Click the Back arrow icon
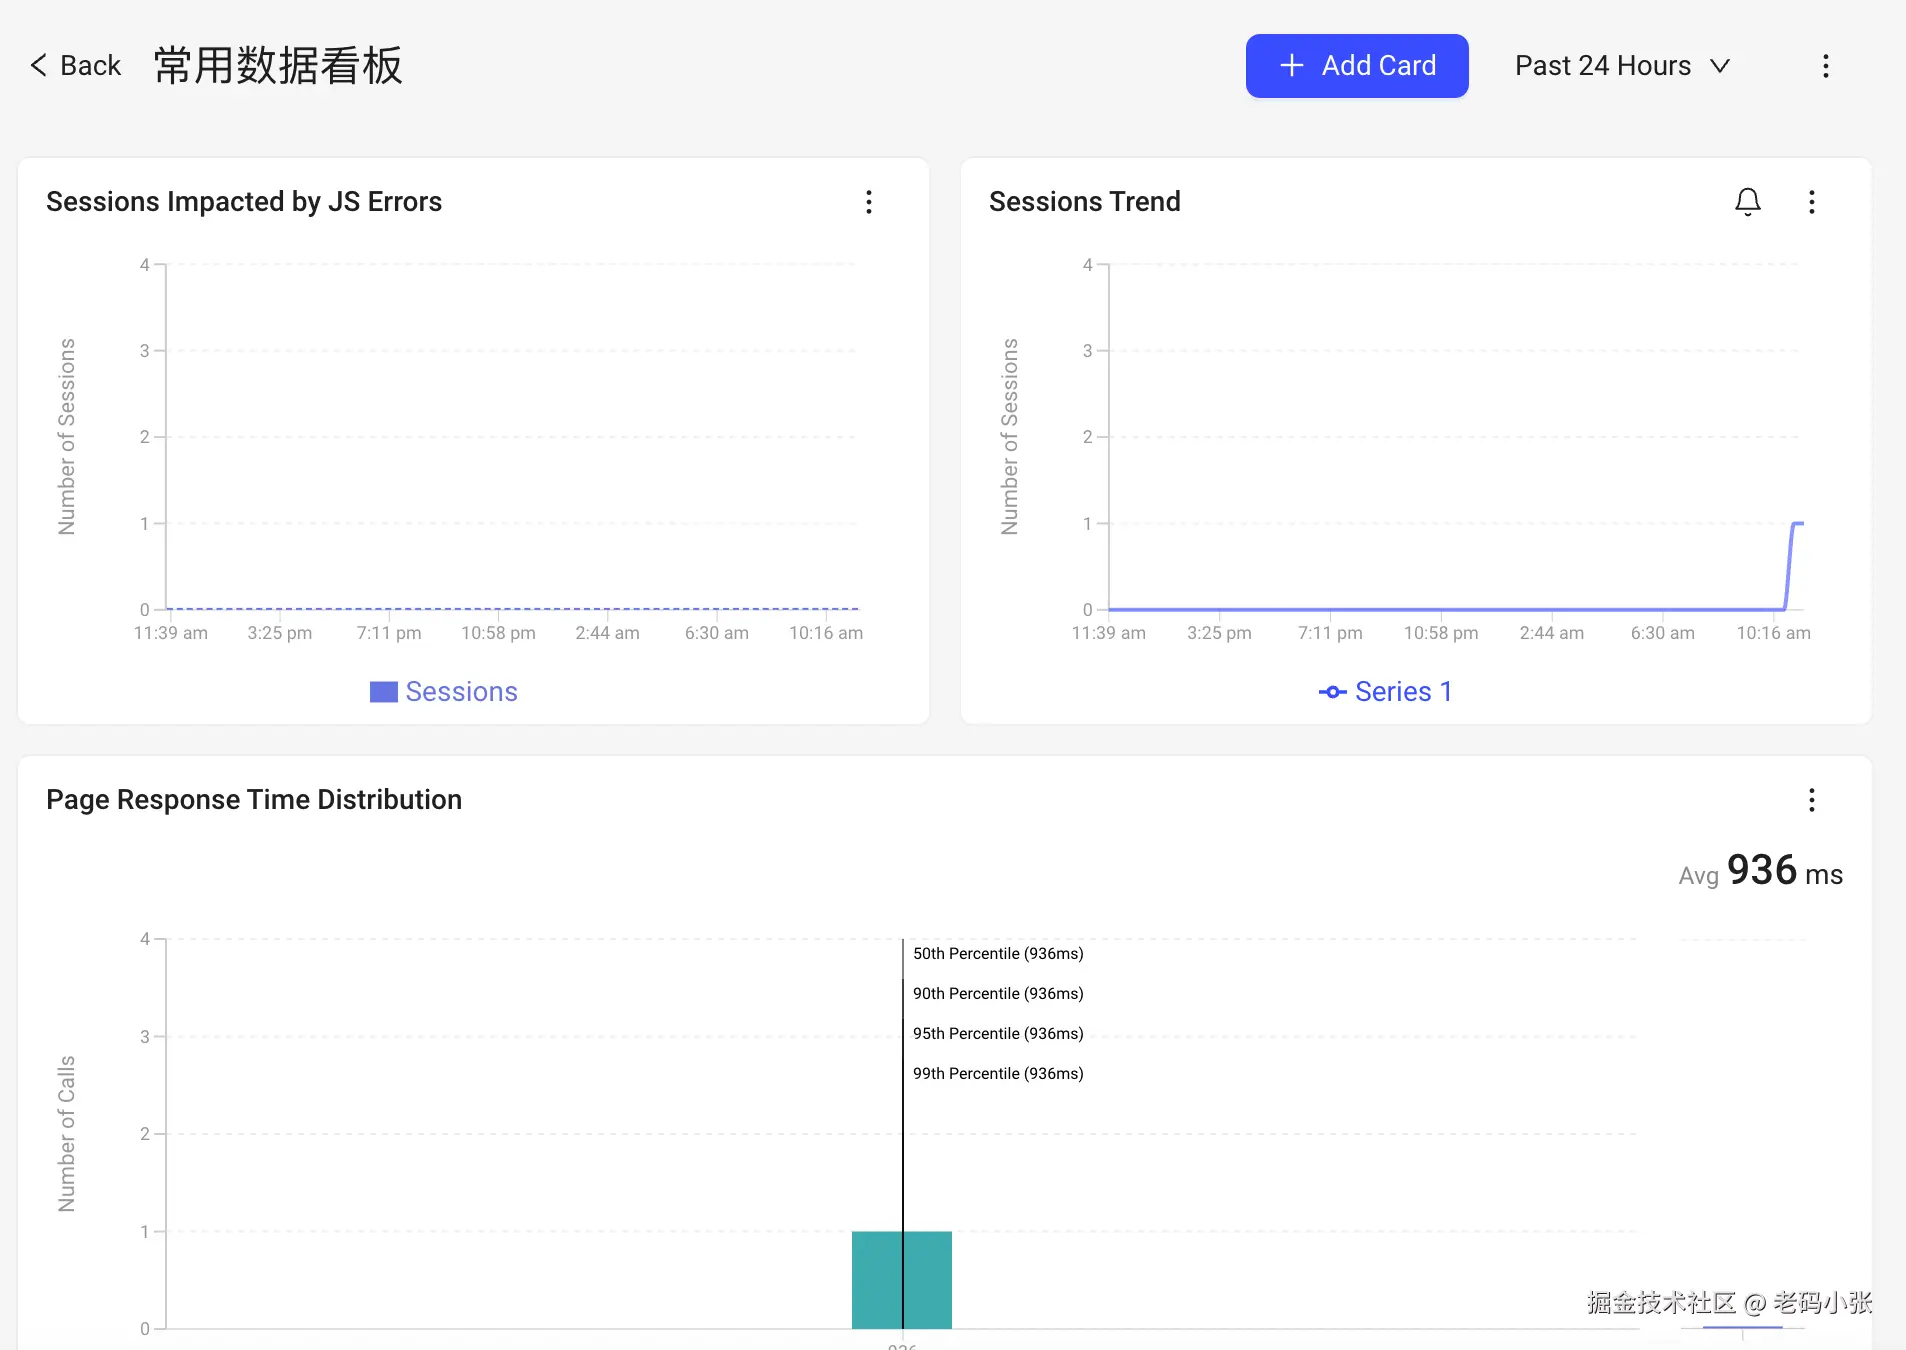 point(39,66)
